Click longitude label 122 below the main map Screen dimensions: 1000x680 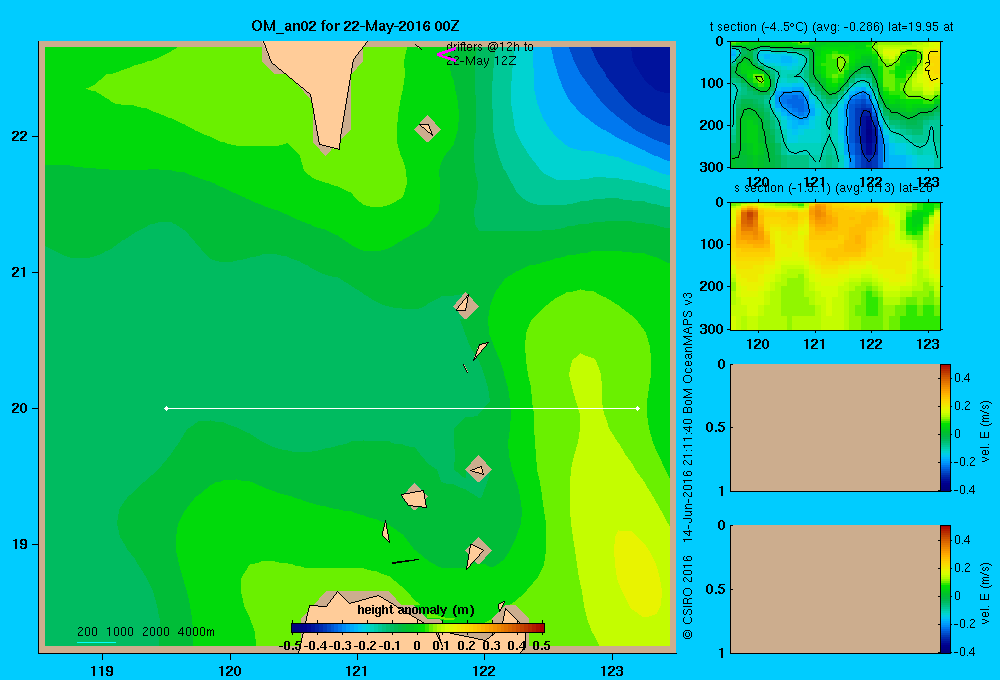(484, 670)
